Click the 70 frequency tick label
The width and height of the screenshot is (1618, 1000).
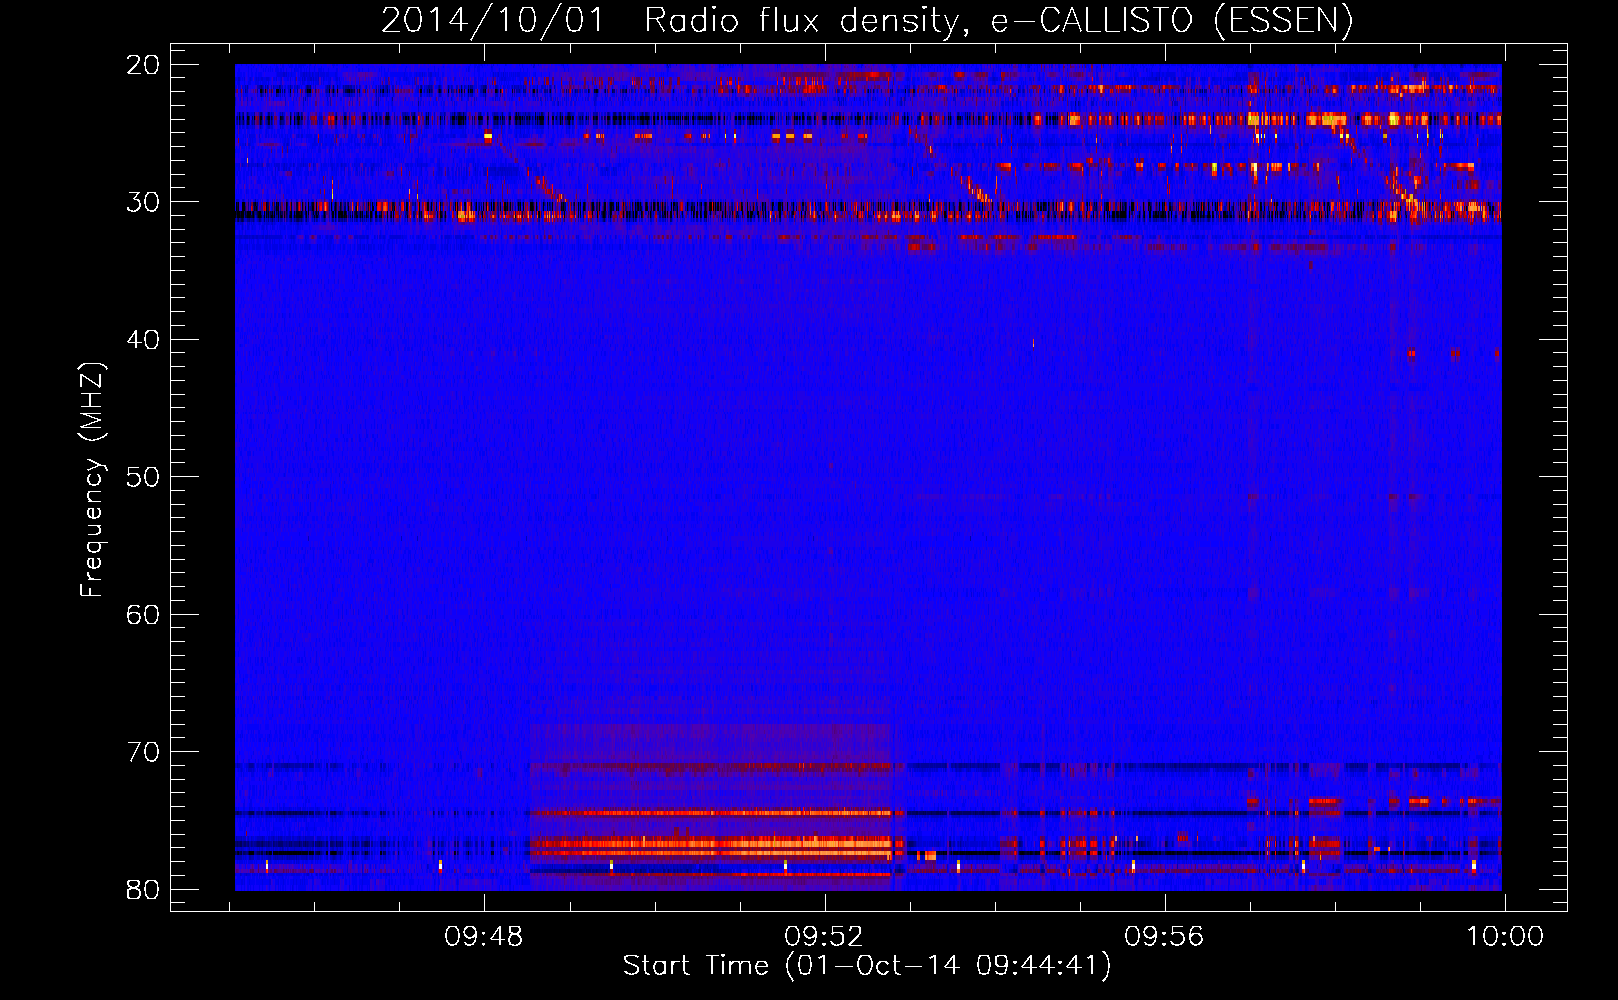pos(143,752)
